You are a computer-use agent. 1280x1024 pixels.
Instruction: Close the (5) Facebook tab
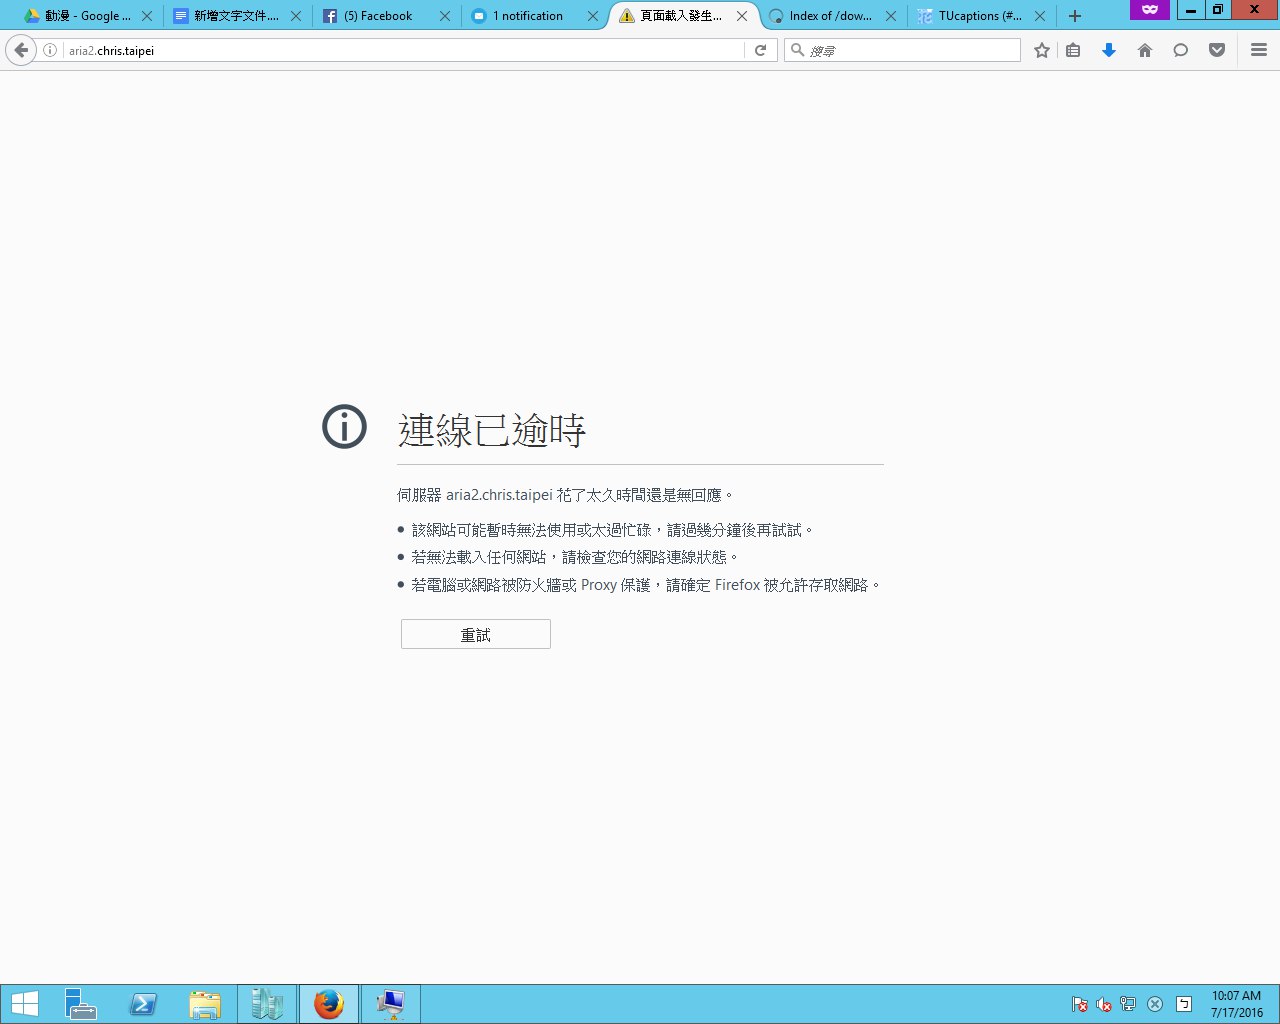point(445,16)
